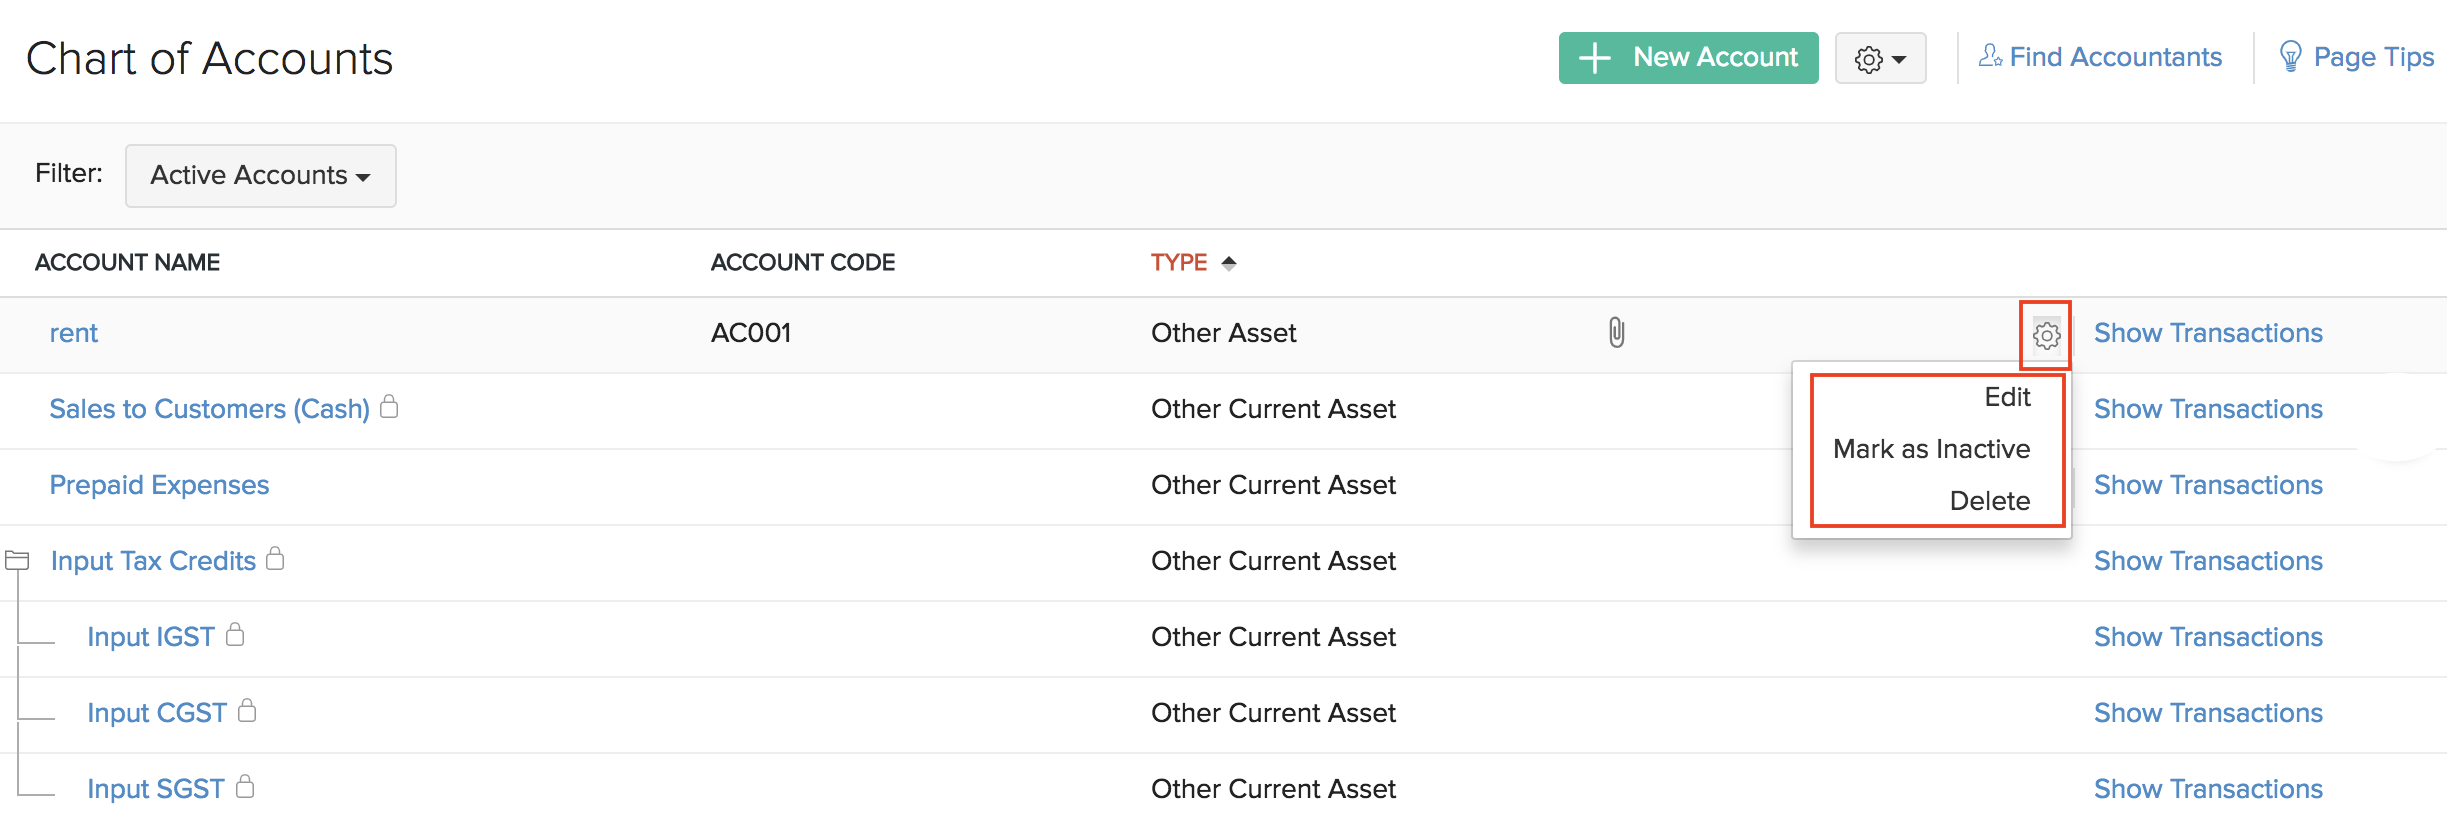
Task: Click the lock icon beside Input CGST
Action: tap(247, 711)
